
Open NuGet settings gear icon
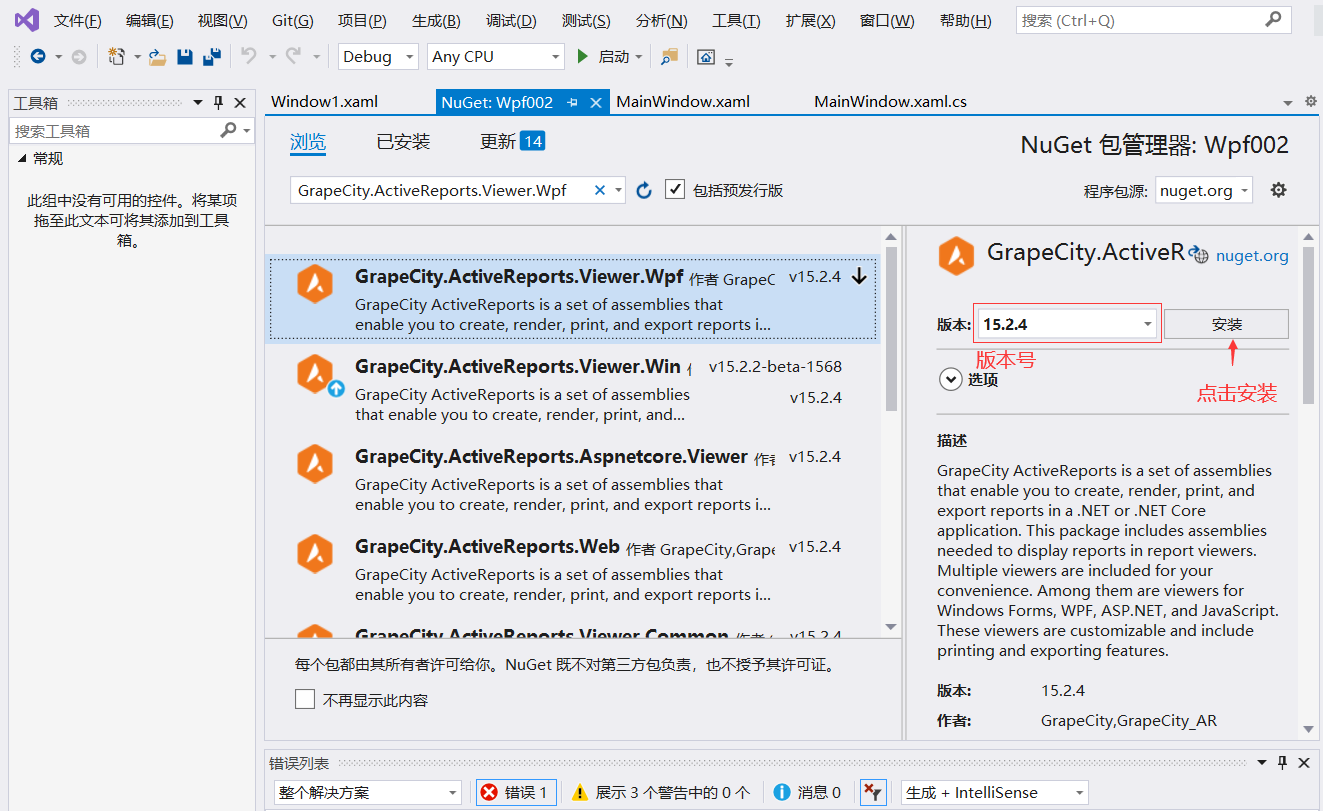(1278, 190)
